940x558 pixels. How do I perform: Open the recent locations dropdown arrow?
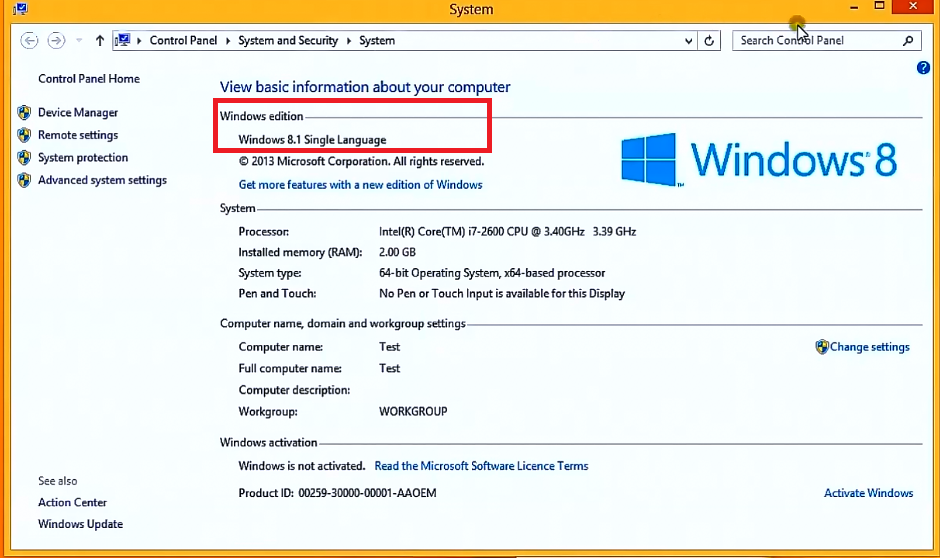tap(79, 40)
